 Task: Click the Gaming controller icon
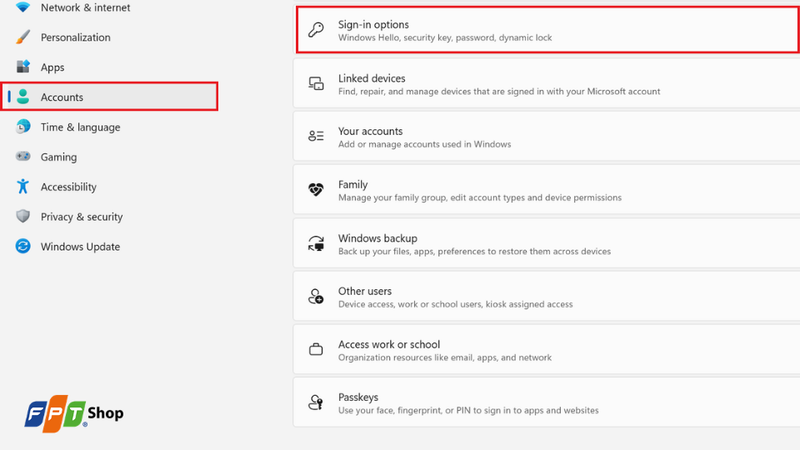[x=23, y=156]
